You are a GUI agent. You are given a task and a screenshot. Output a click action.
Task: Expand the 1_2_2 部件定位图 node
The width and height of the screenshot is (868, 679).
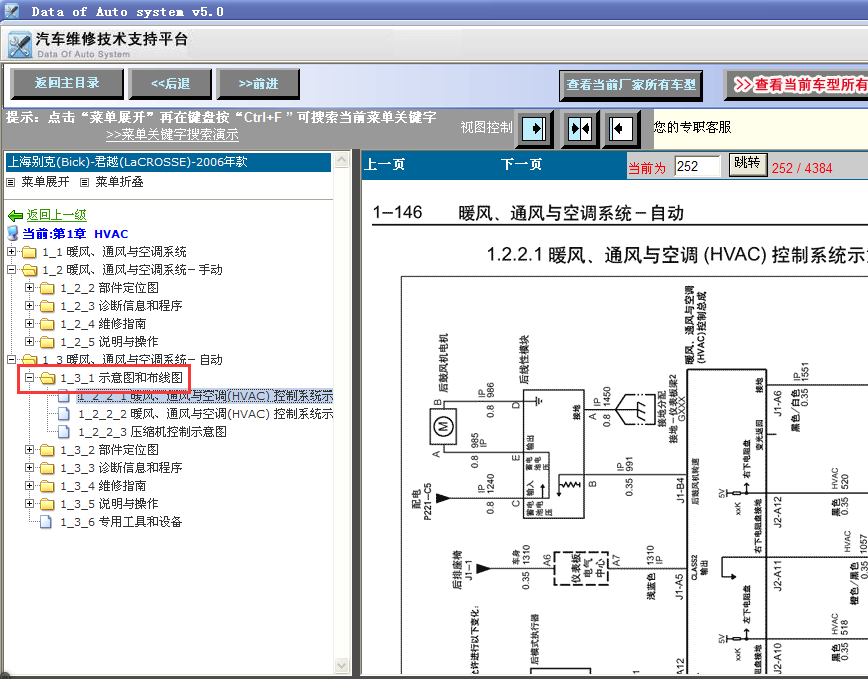[29, 288]
